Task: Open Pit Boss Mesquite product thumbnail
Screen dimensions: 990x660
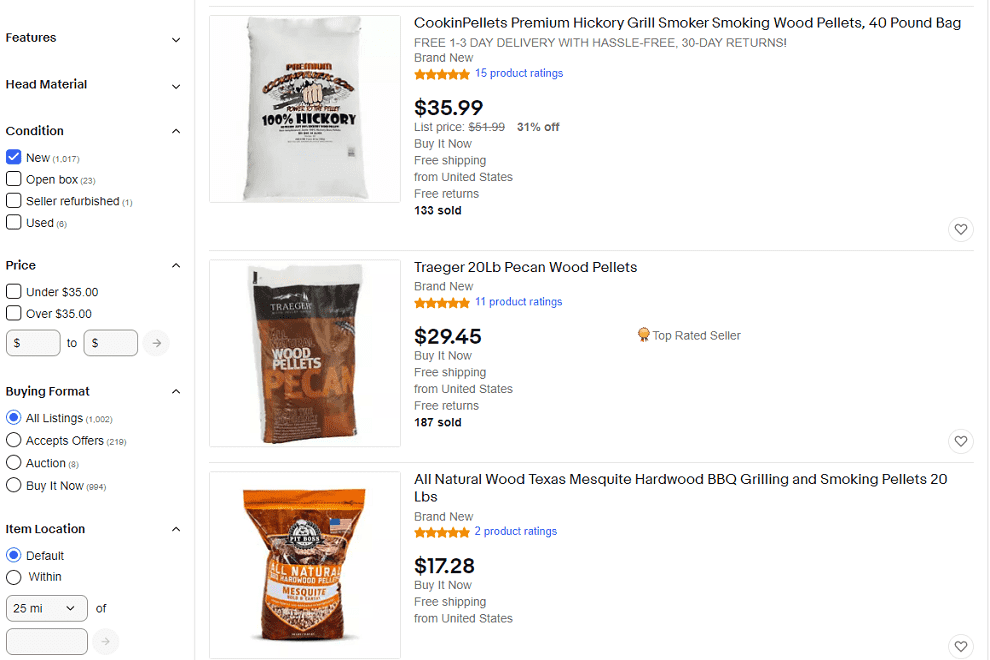Action: (305, 565)
